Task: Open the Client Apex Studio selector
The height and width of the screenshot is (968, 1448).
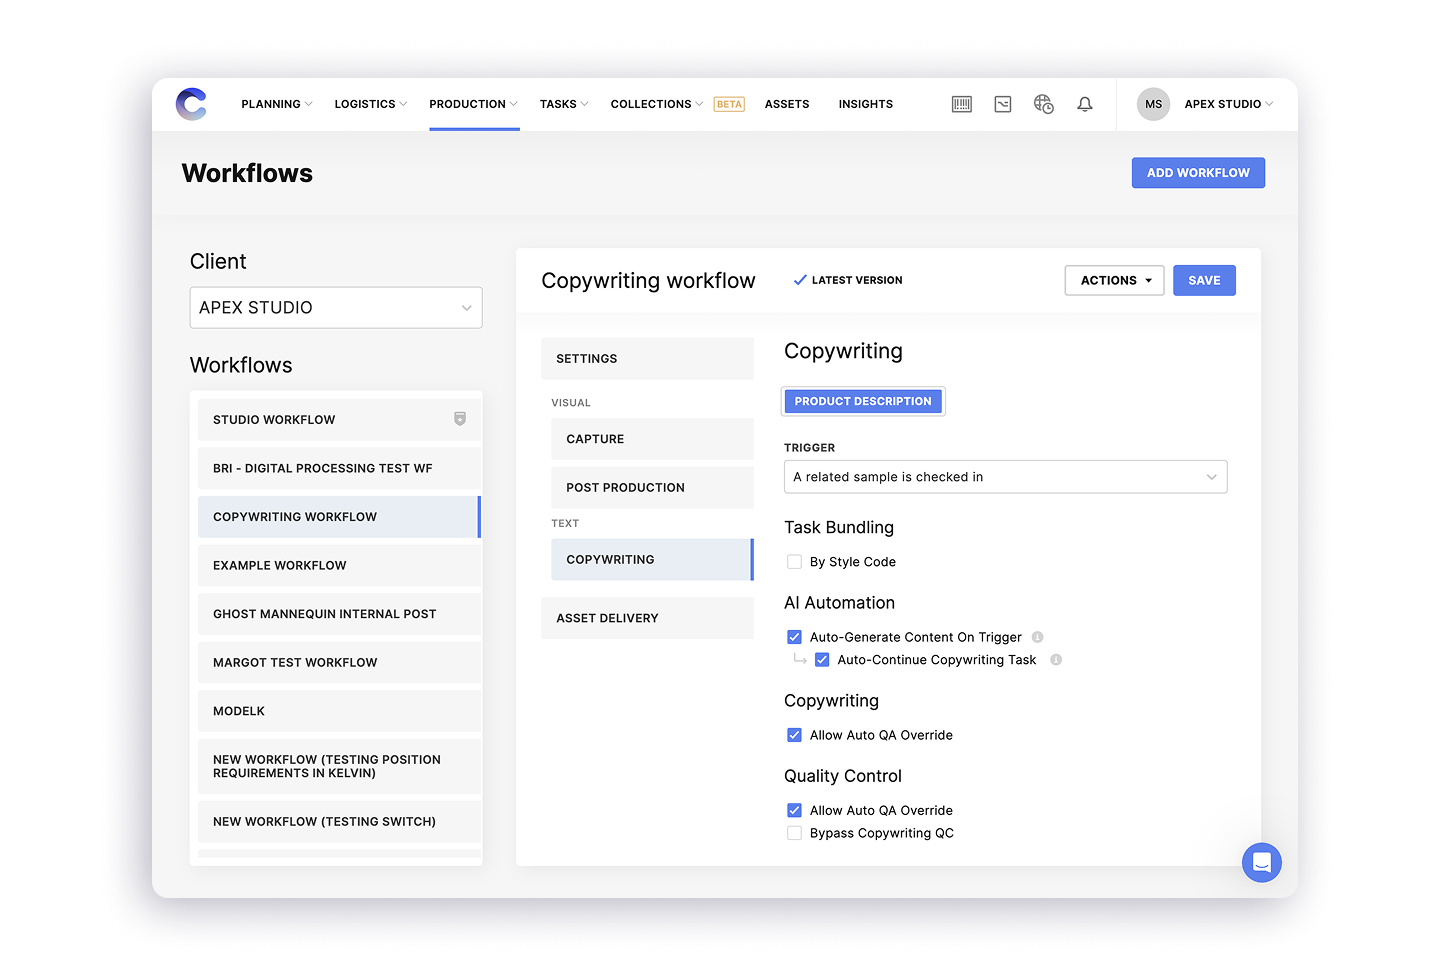Action: pos(336,308)
